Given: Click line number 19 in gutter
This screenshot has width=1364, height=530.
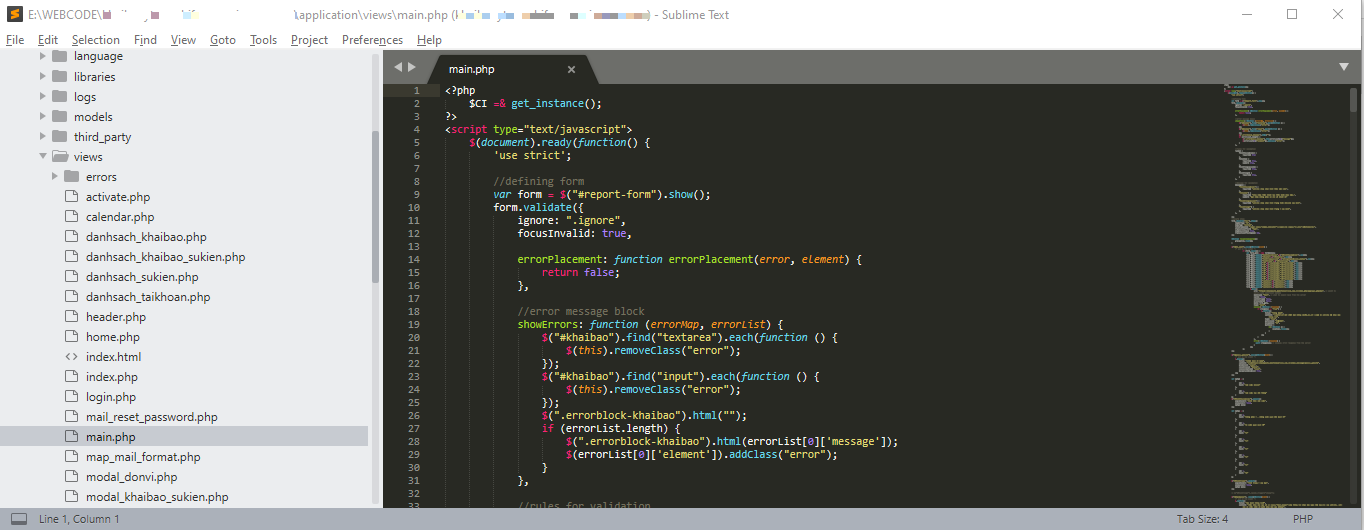Looking at the screenshot, I should [x=414, y=324].
